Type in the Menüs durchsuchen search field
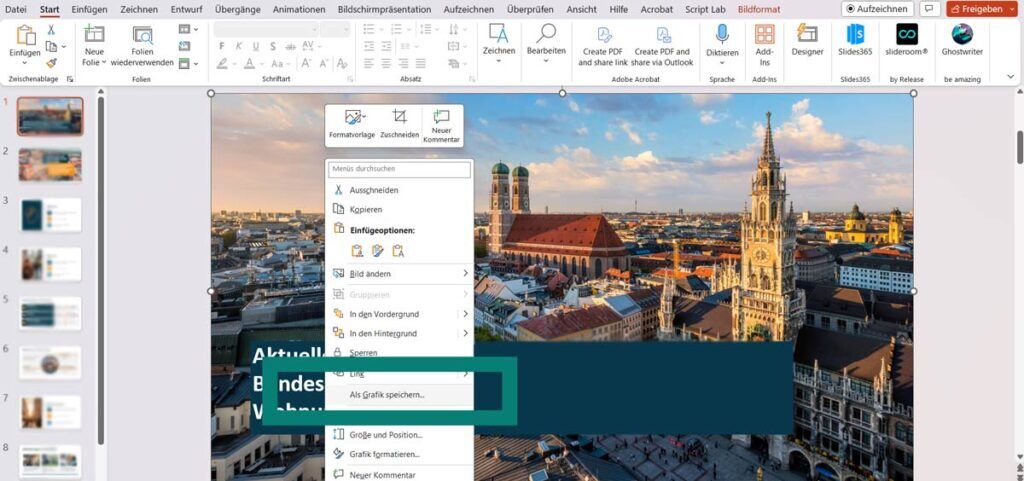The image size is (1024, 481). click(x=400, y=169)
